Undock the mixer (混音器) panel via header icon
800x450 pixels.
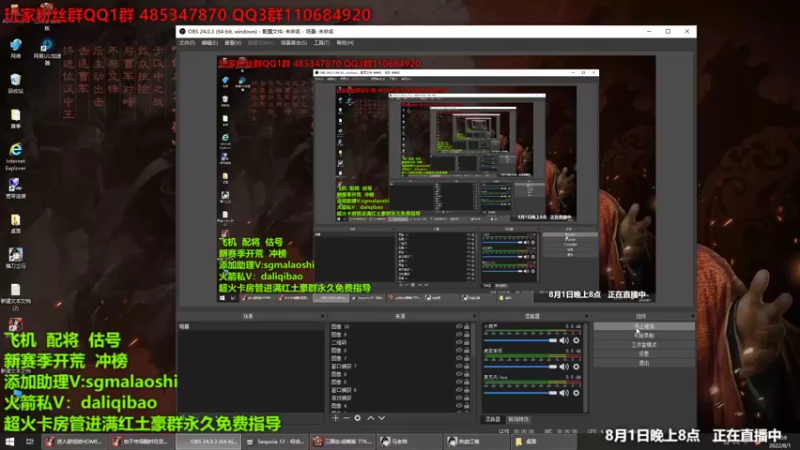tap(586, 316)
